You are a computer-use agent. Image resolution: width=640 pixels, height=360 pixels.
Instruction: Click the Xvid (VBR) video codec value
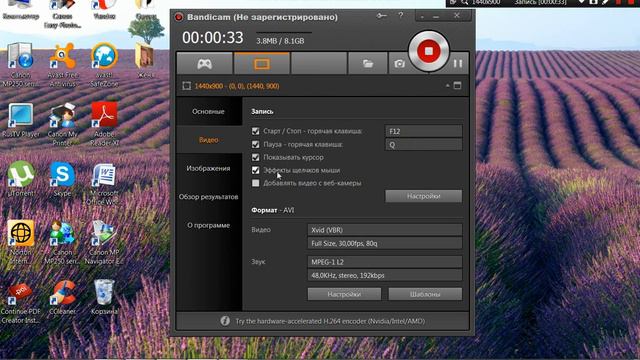pos(384,230)
